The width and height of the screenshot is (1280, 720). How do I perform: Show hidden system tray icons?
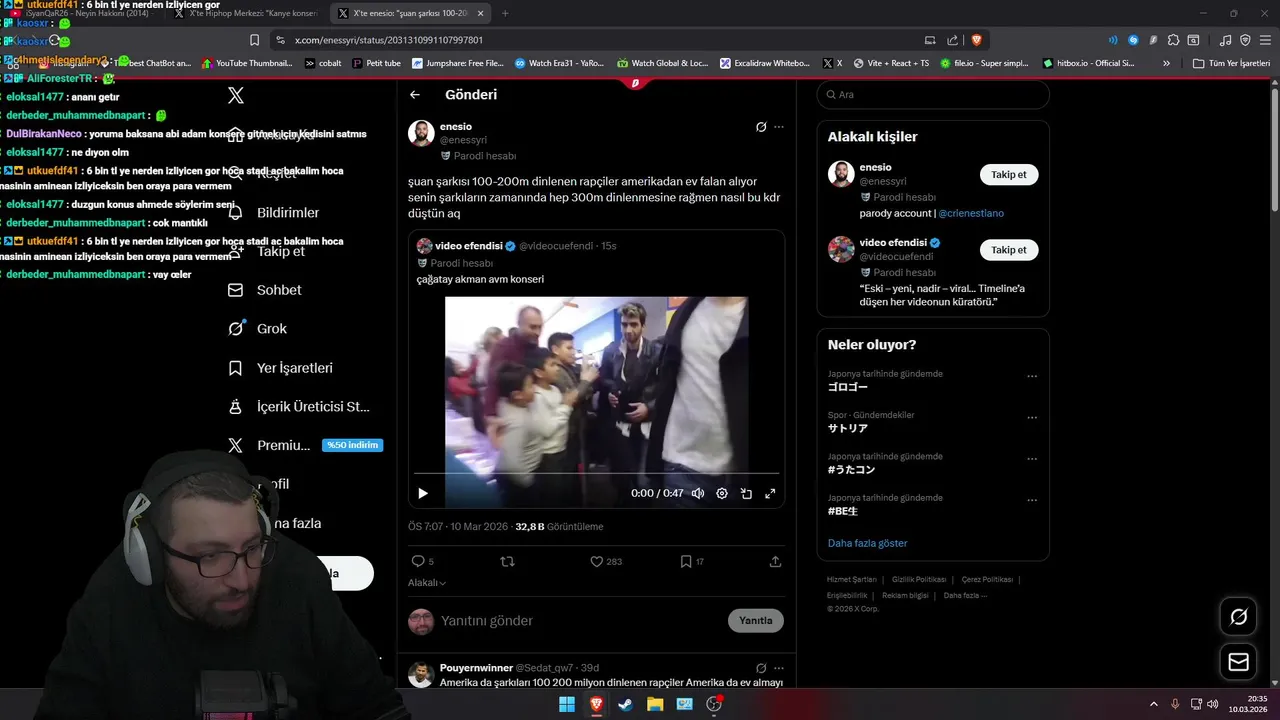coord(1153,704)
